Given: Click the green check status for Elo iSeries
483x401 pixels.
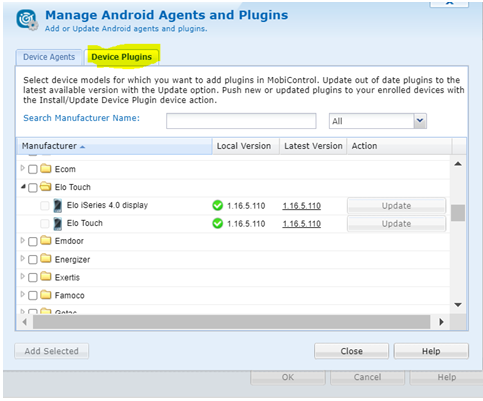Looking at the screenshot, I should (x=218, y=206).
